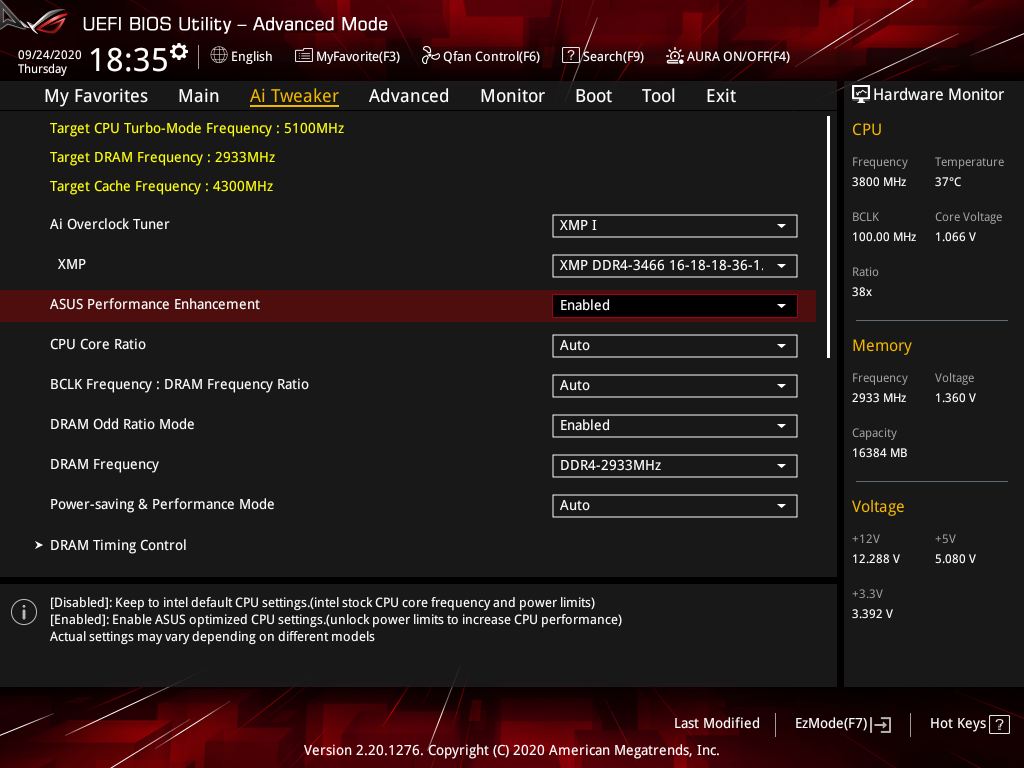Screen dimensions: 1024x768
Task: Select the DRAM Frequency label
Action: (104, 464)
